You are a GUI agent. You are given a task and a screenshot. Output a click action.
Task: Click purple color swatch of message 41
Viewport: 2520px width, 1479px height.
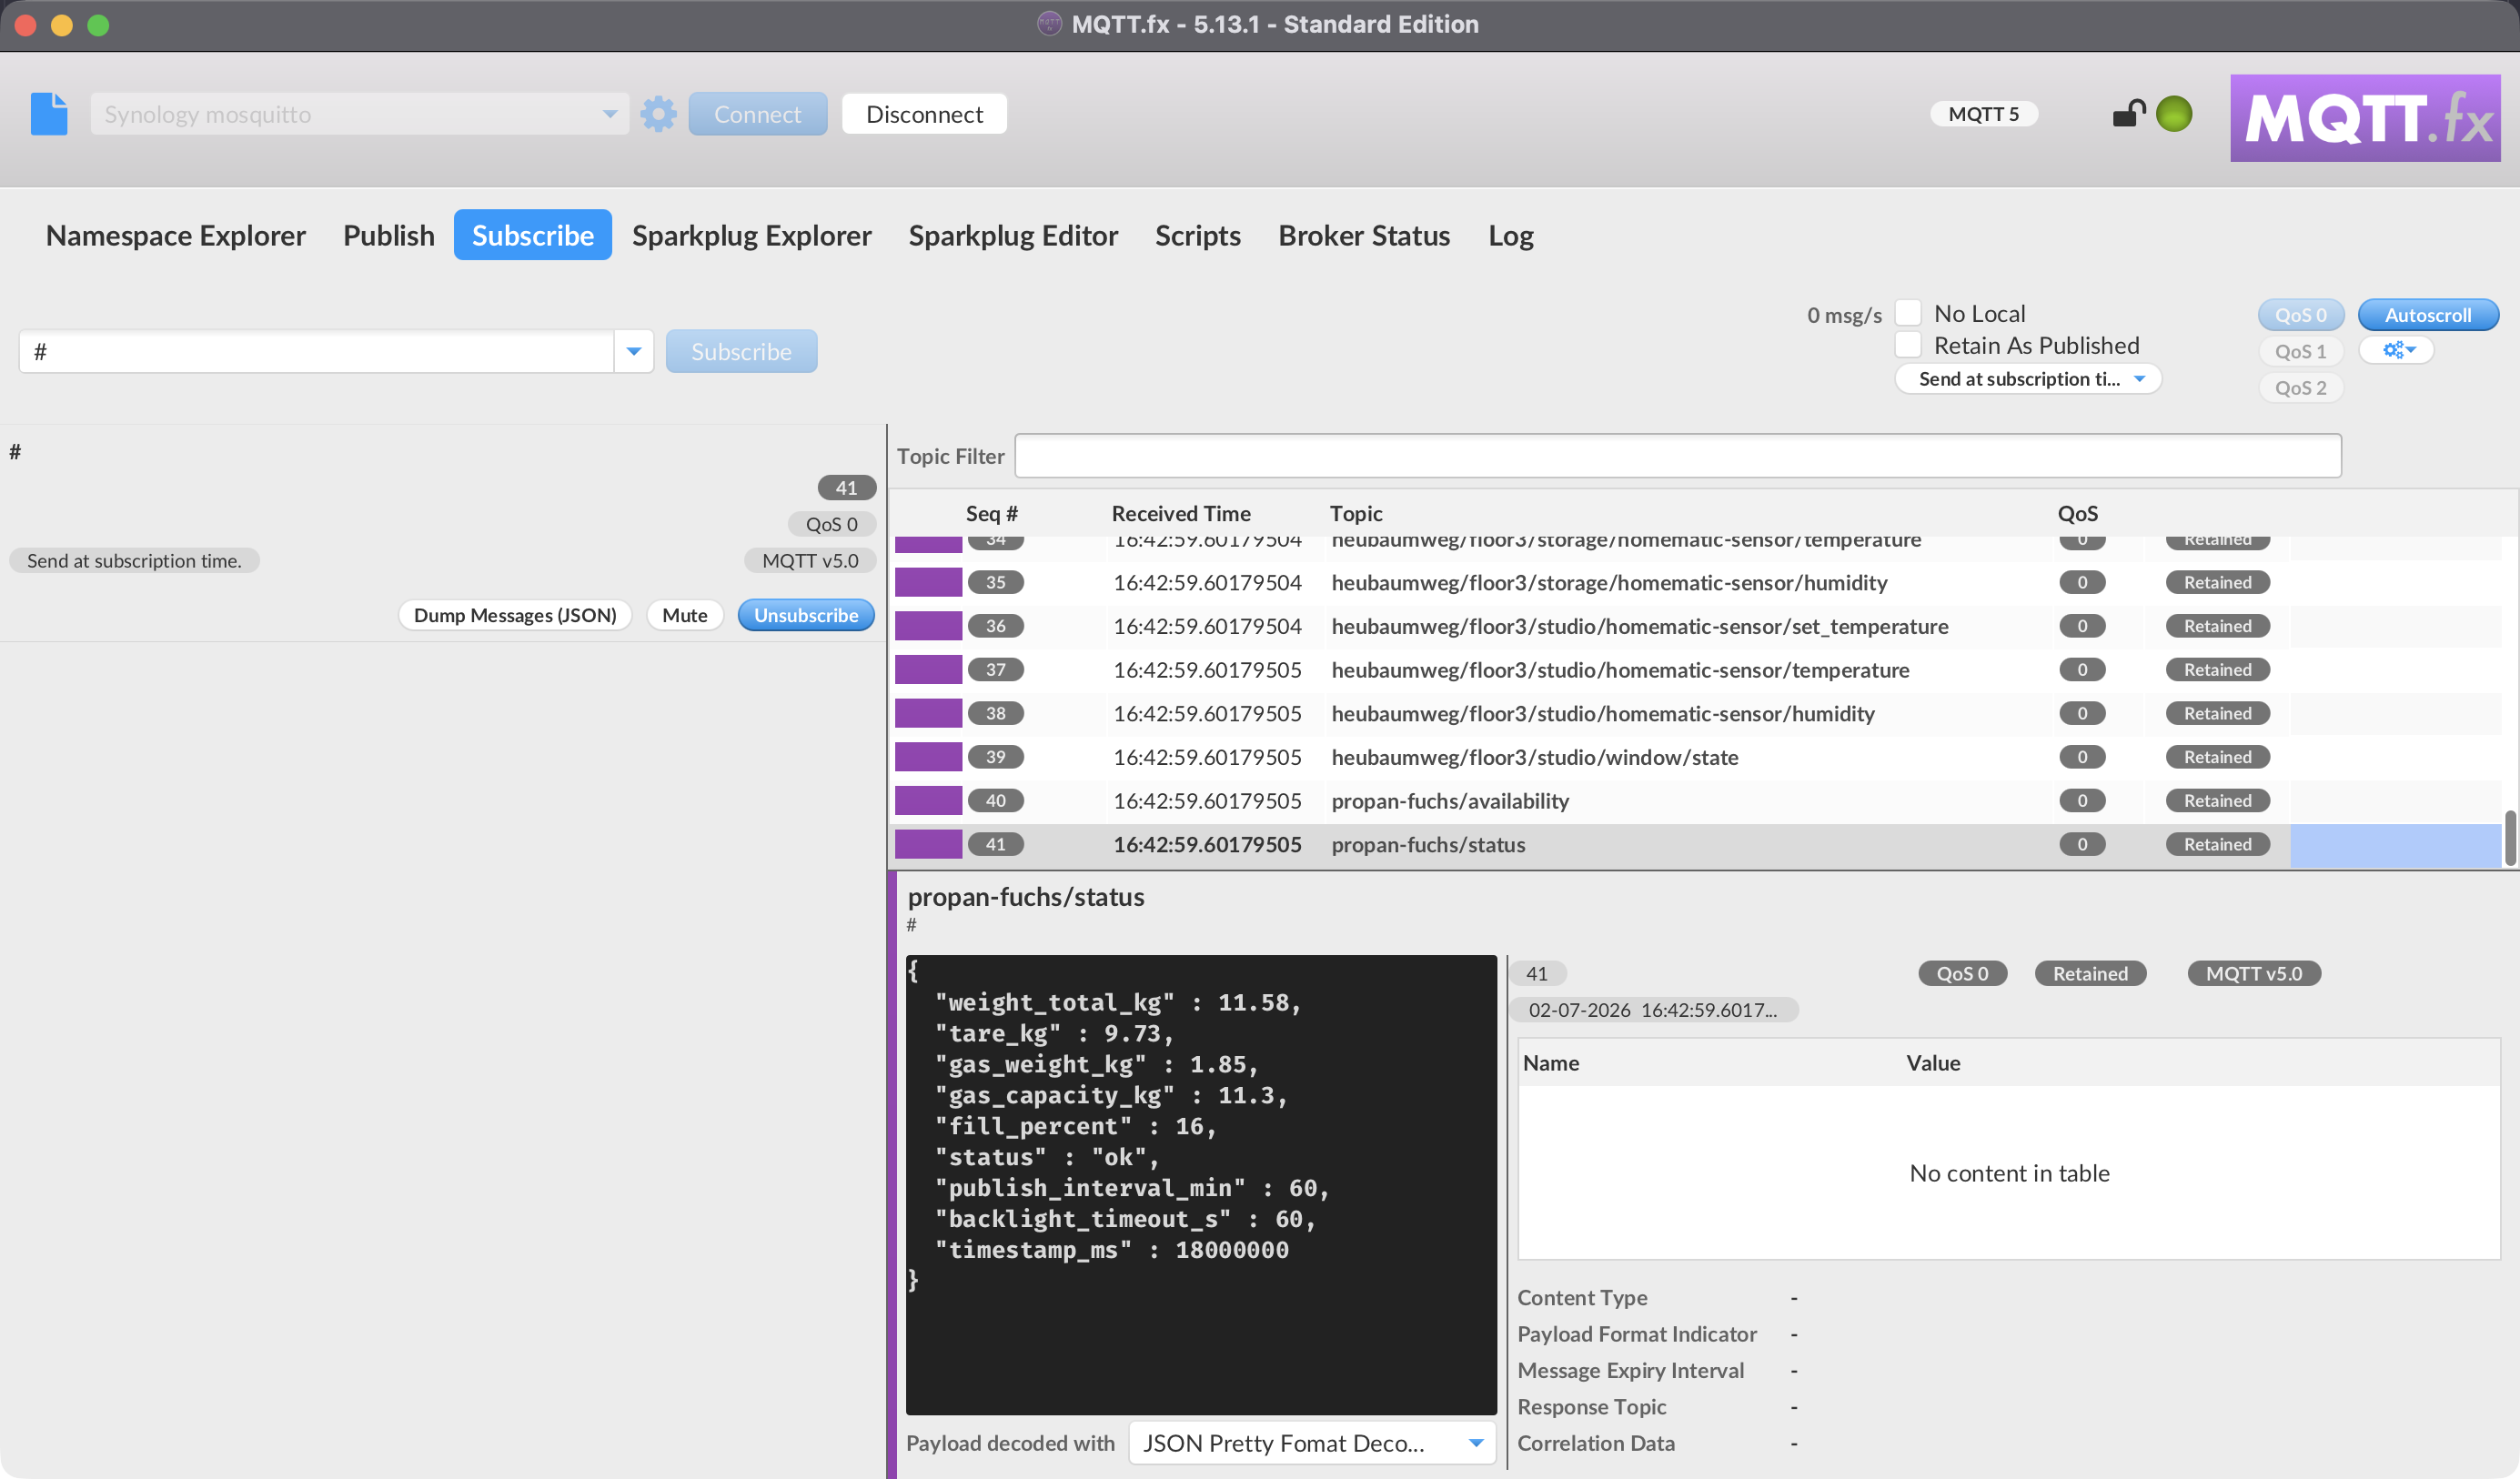pos(928,844)
